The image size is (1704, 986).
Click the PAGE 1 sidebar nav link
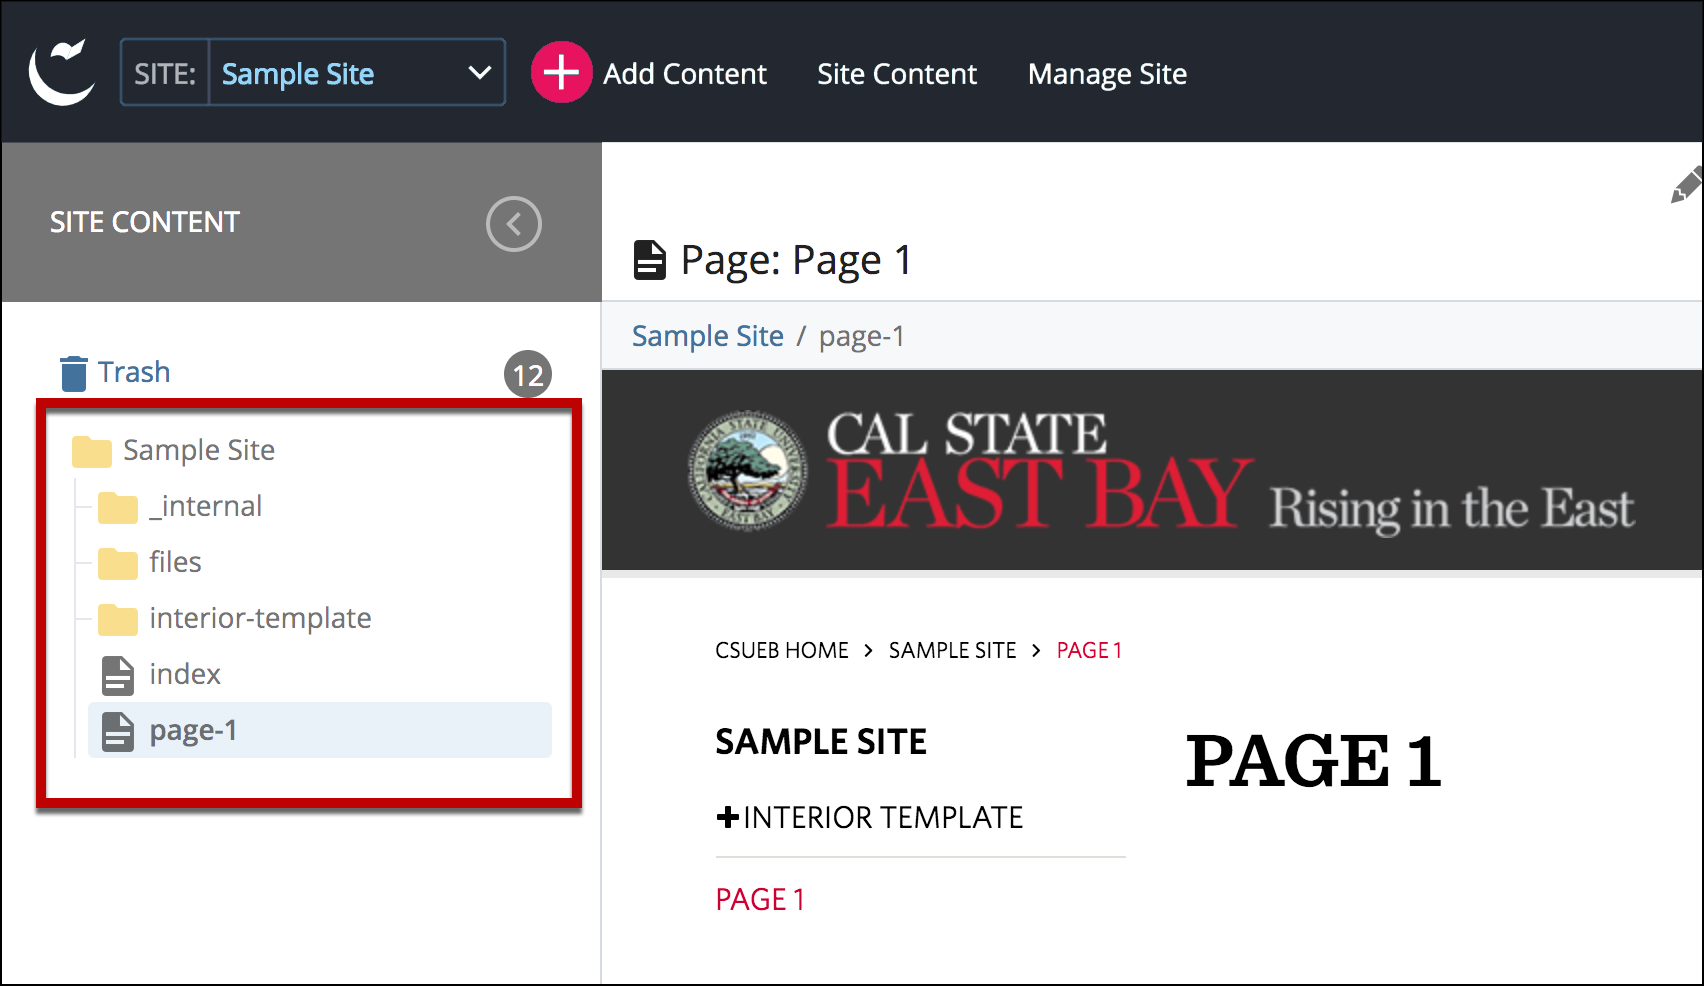tap(760, 900)
